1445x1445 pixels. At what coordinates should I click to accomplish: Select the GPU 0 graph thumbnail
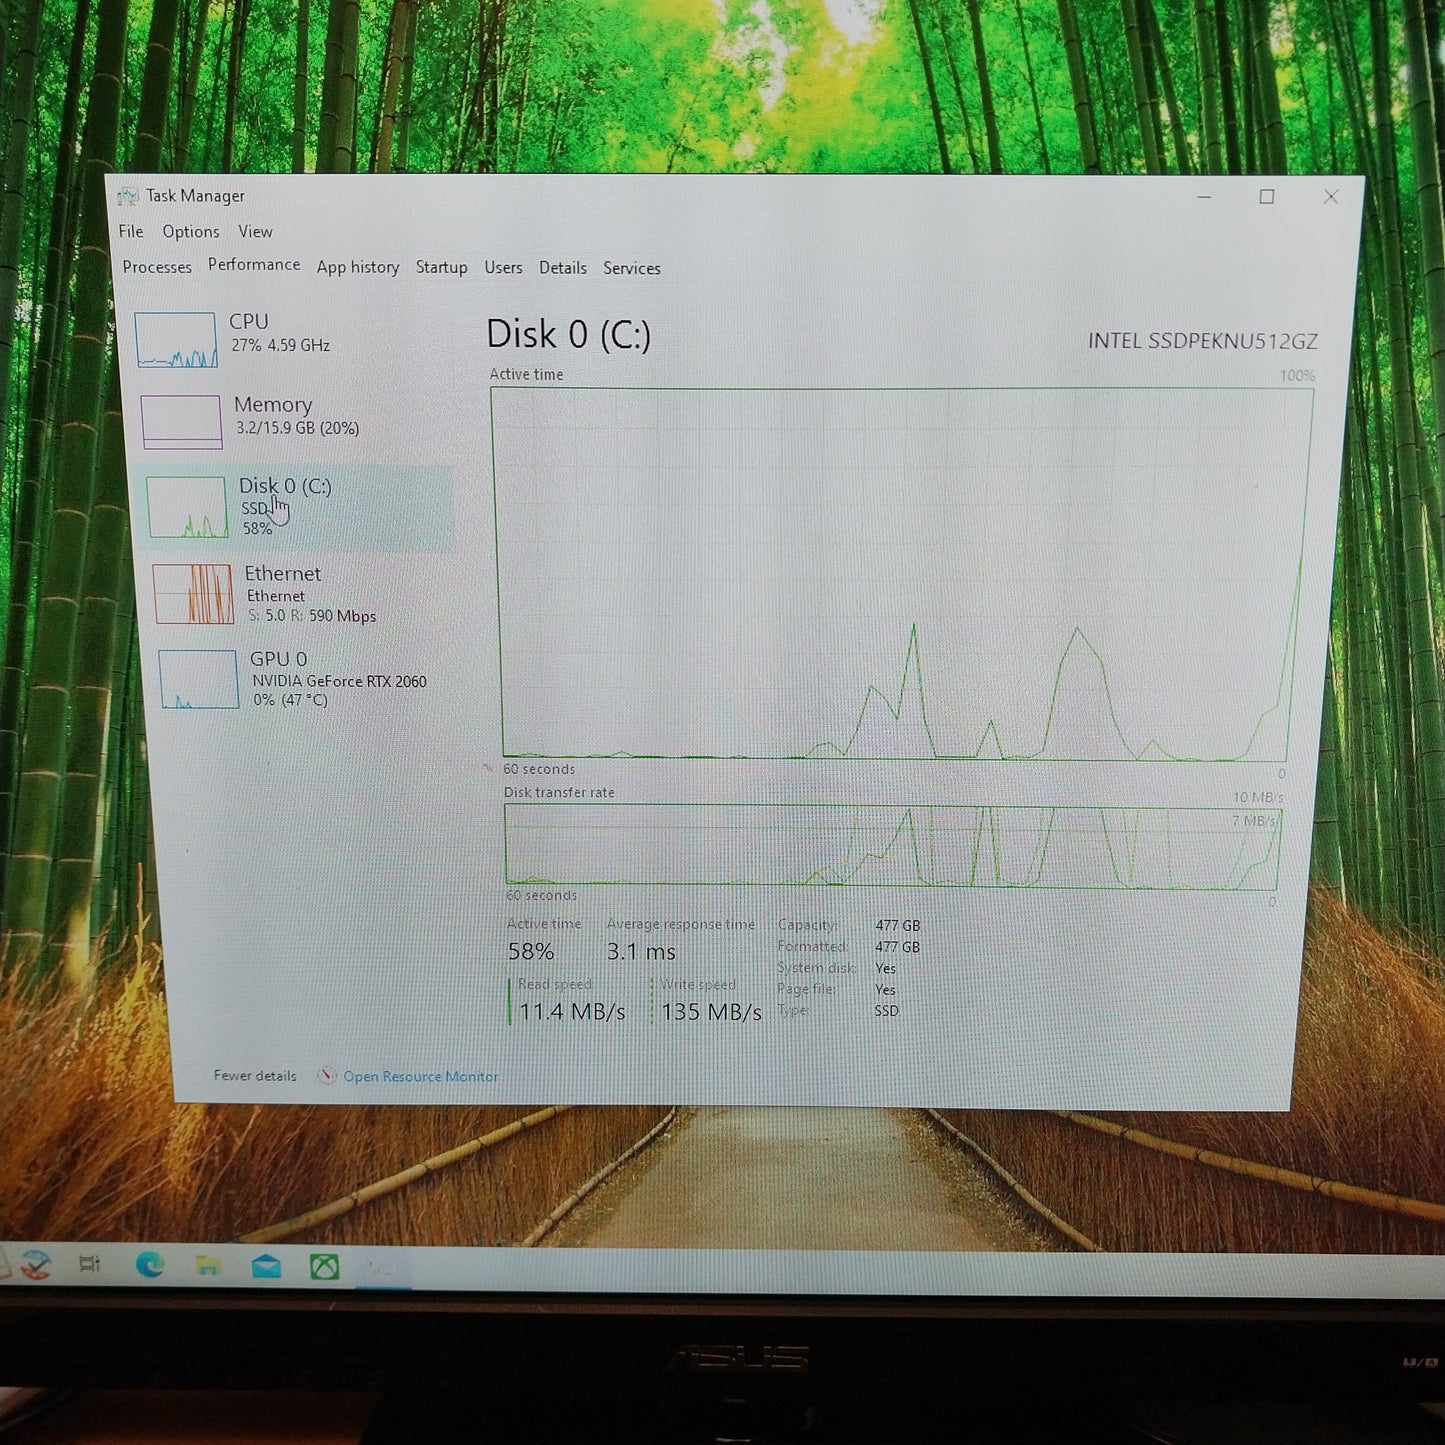tap(199, 679)
